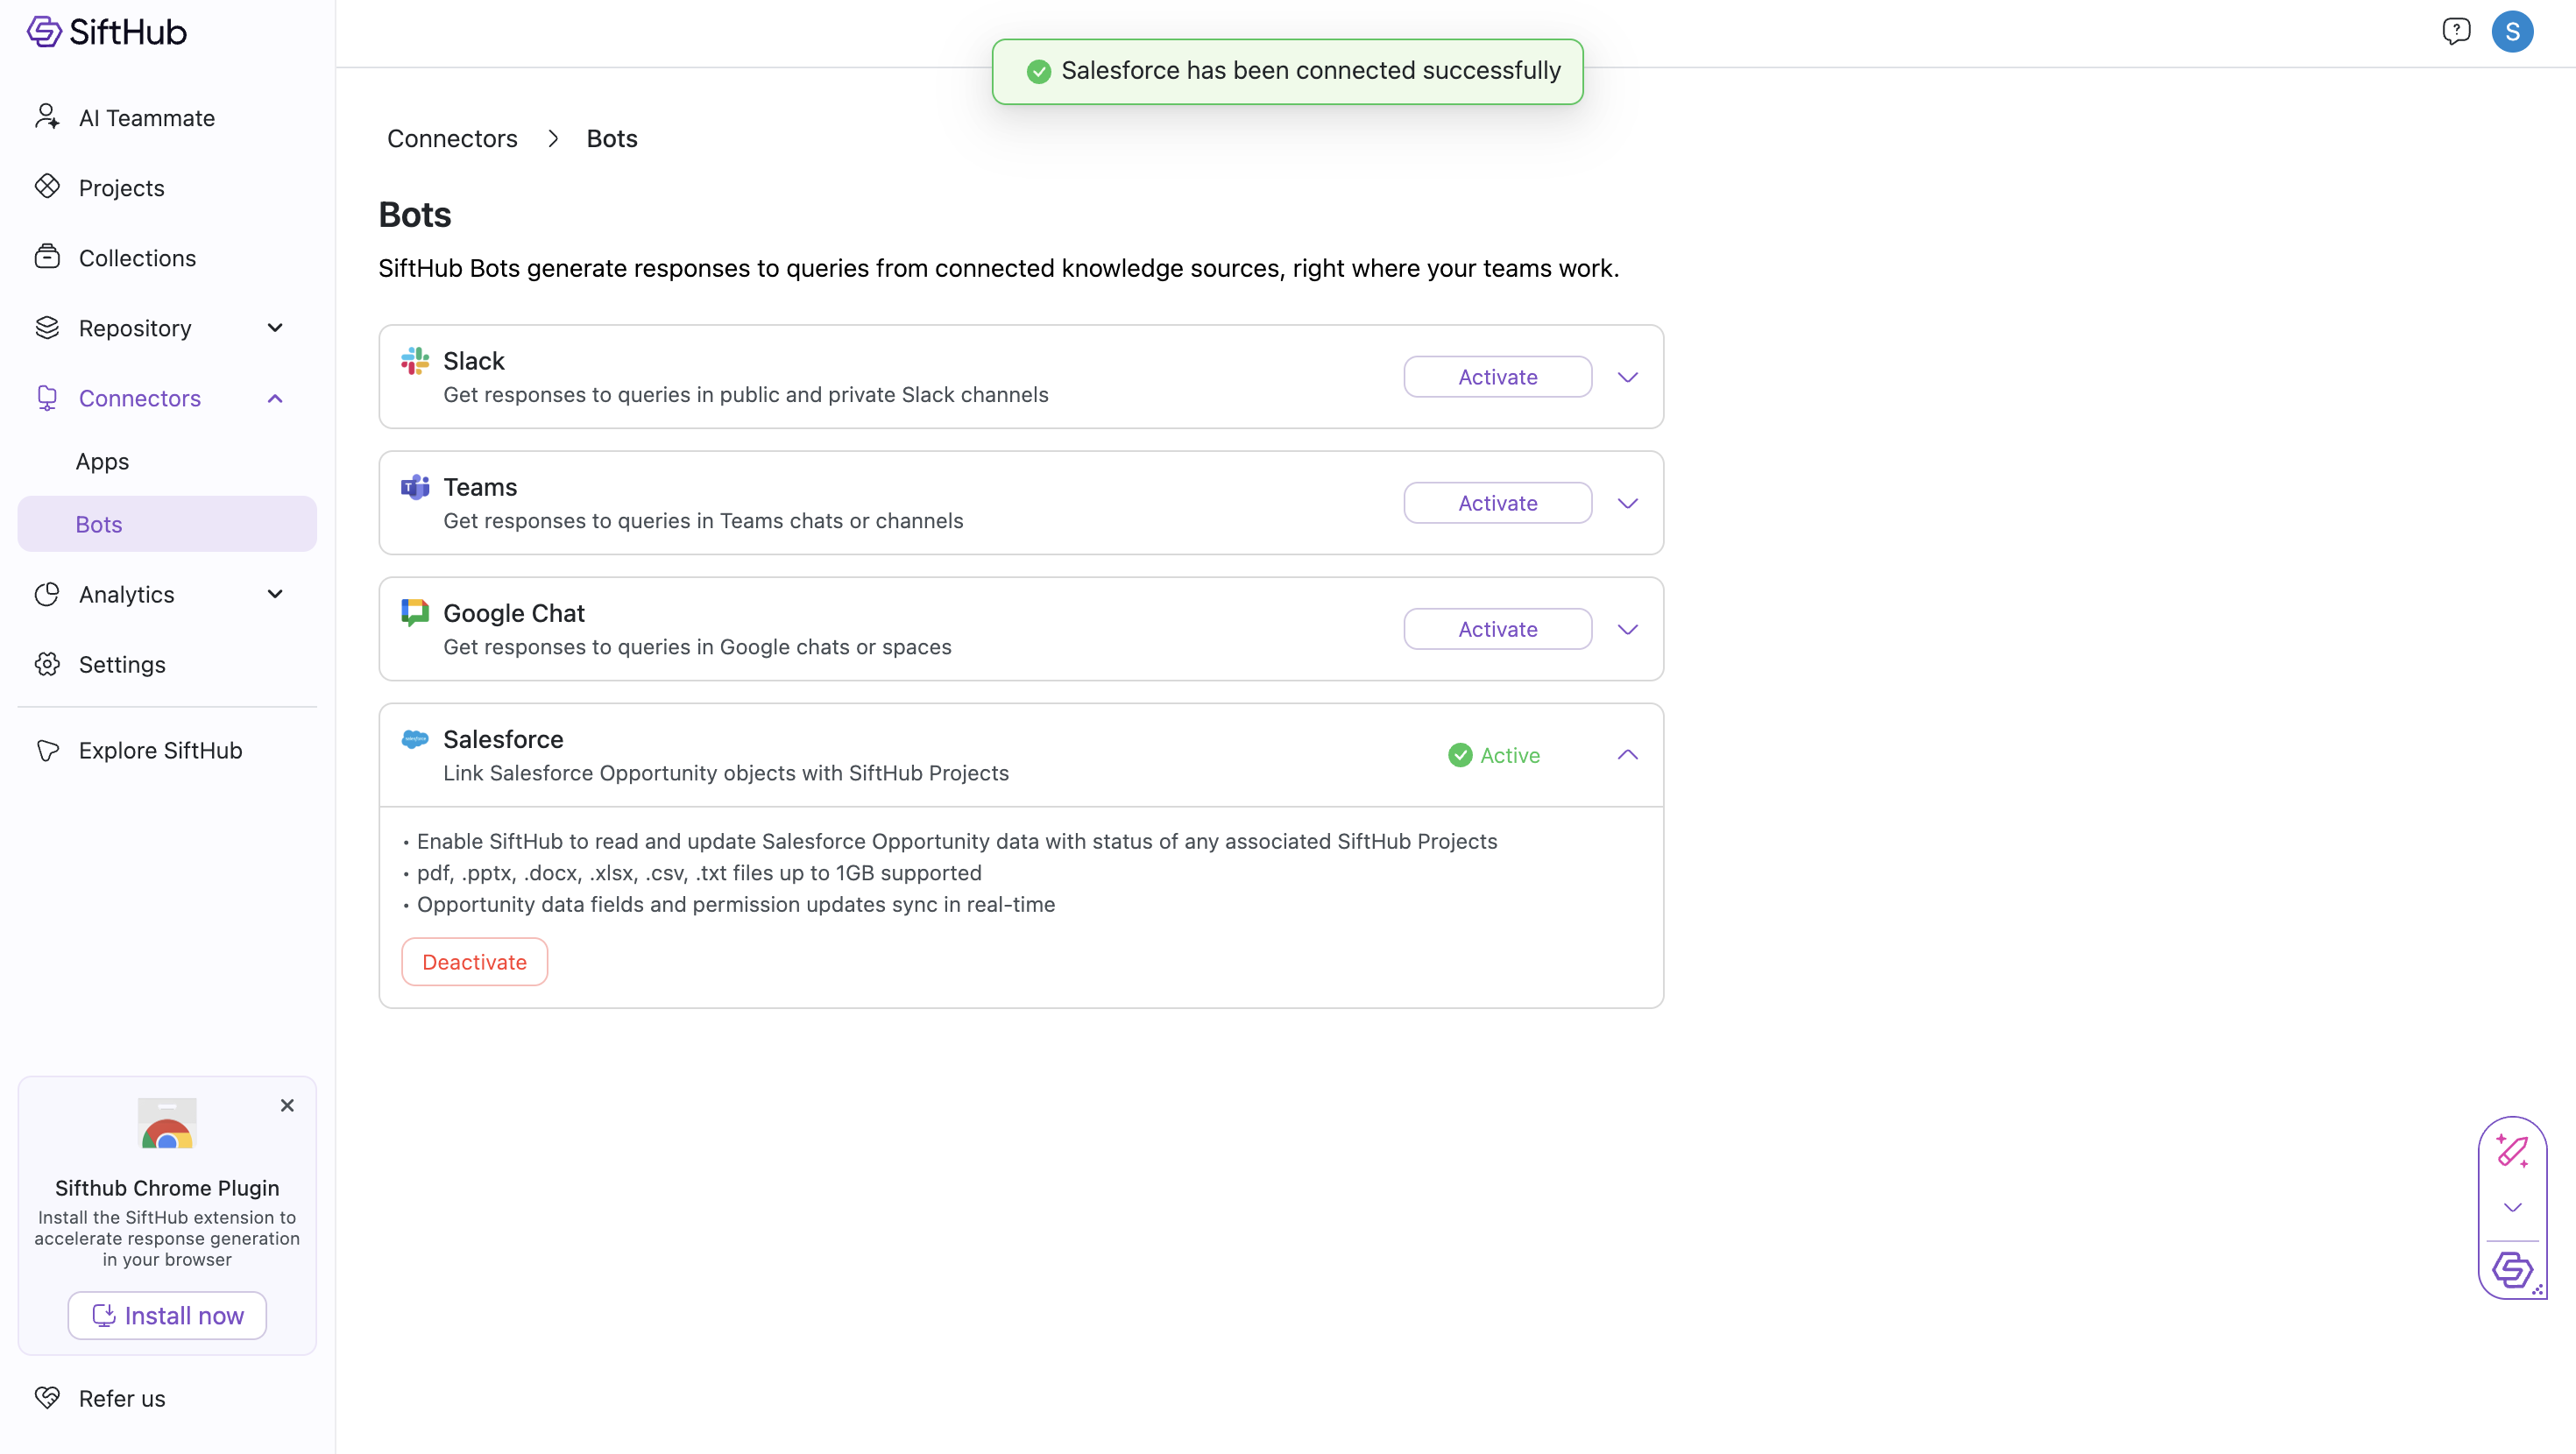Click the Connectors breadcrumb link
2576x1454 pixels.
(452, 138)
